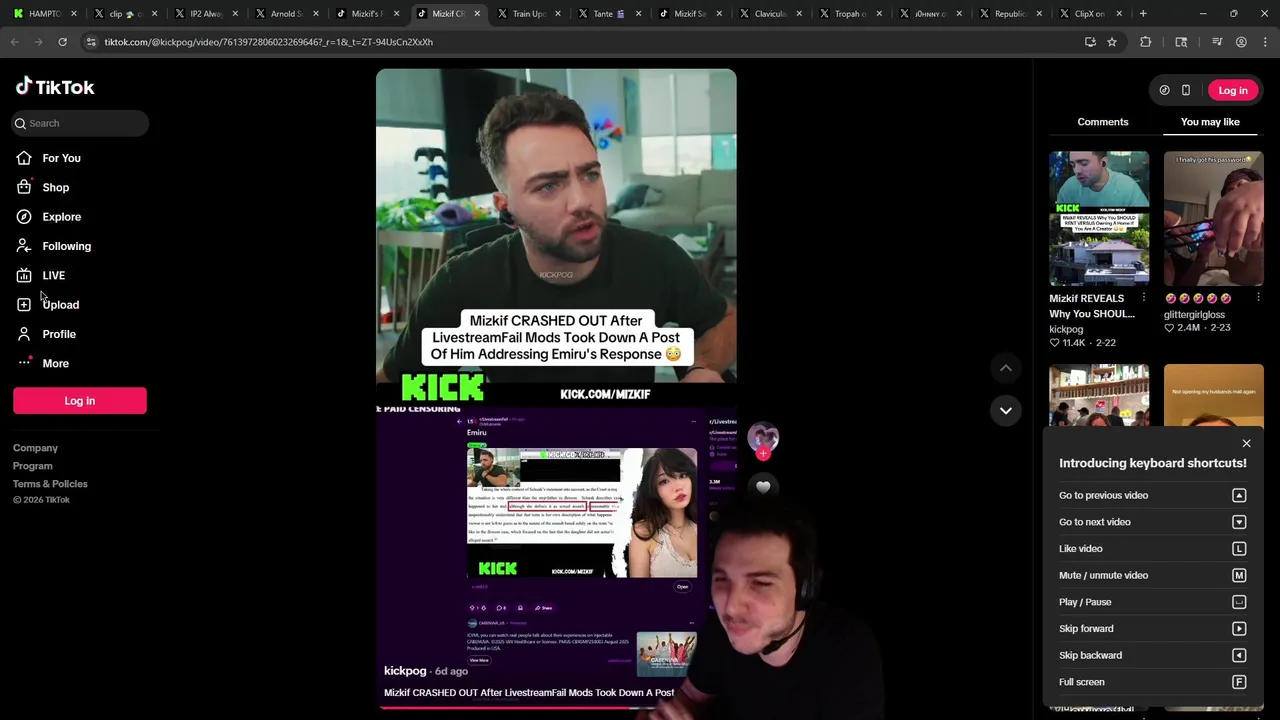Click the Mute / unmute shortcut key M
Screen dimensions: 1280x720
click(x=1239, y=575)
